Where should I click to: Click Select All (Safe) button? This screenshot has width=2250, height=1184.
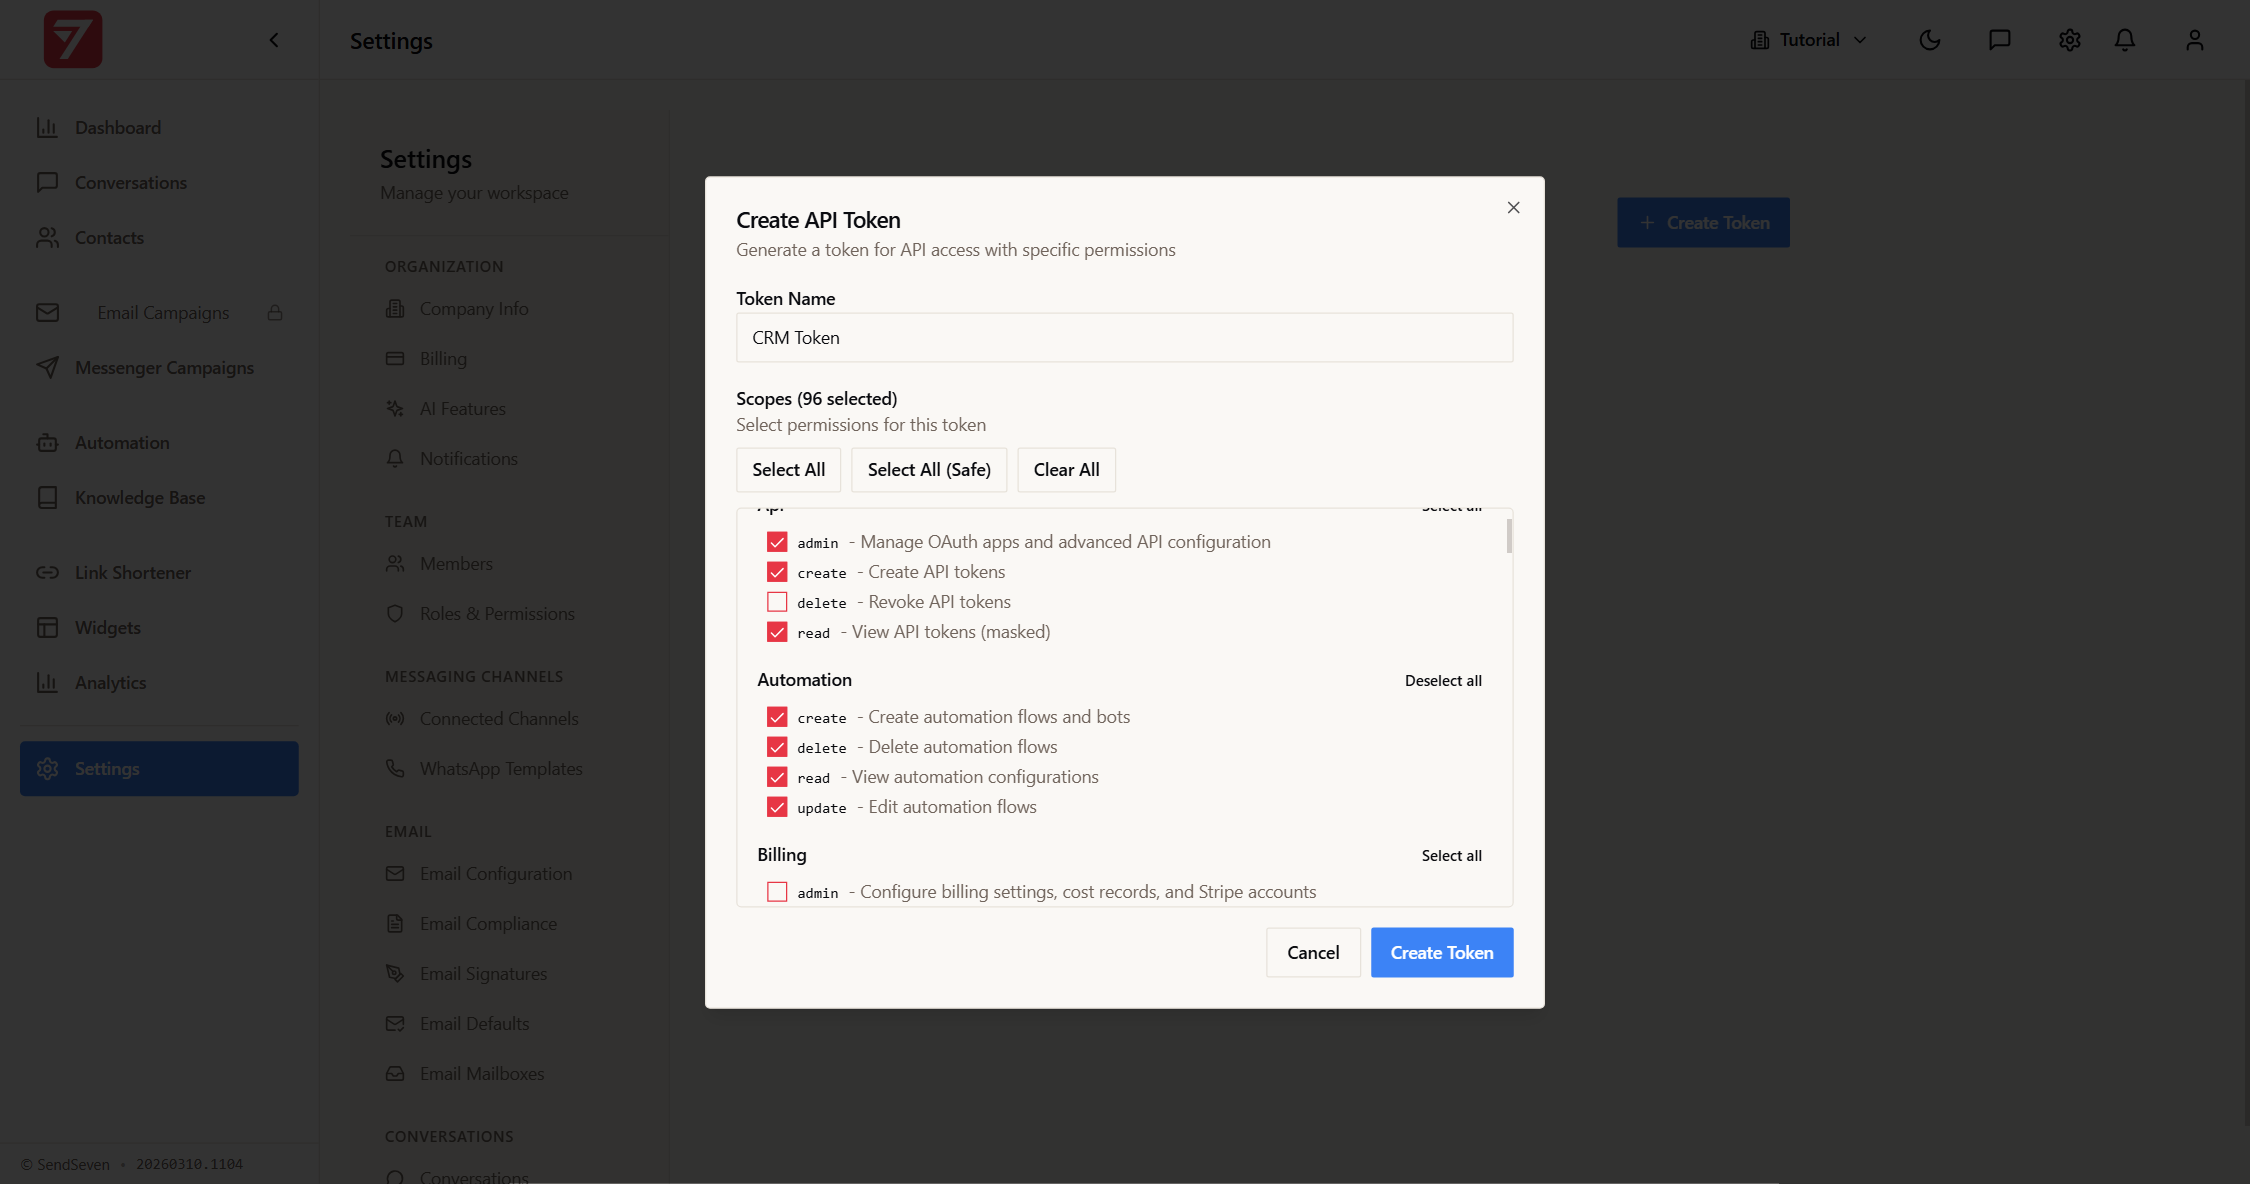pos(929,470)
